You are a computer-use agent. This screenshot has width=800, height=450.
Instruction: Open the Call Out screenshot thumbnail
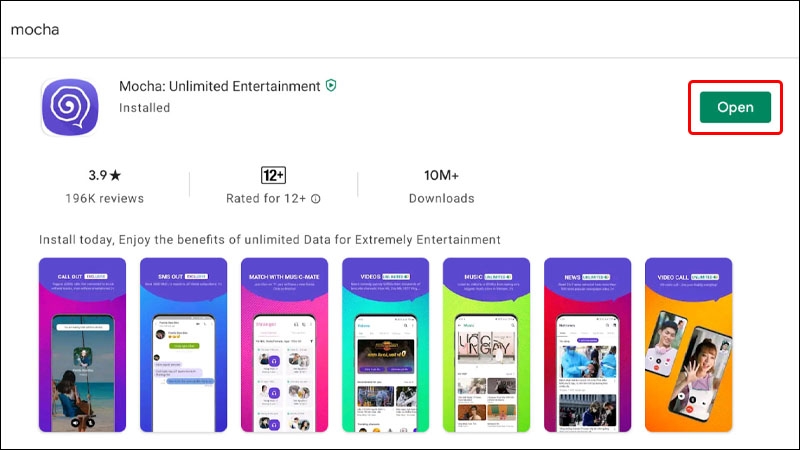tap(82, 345)
